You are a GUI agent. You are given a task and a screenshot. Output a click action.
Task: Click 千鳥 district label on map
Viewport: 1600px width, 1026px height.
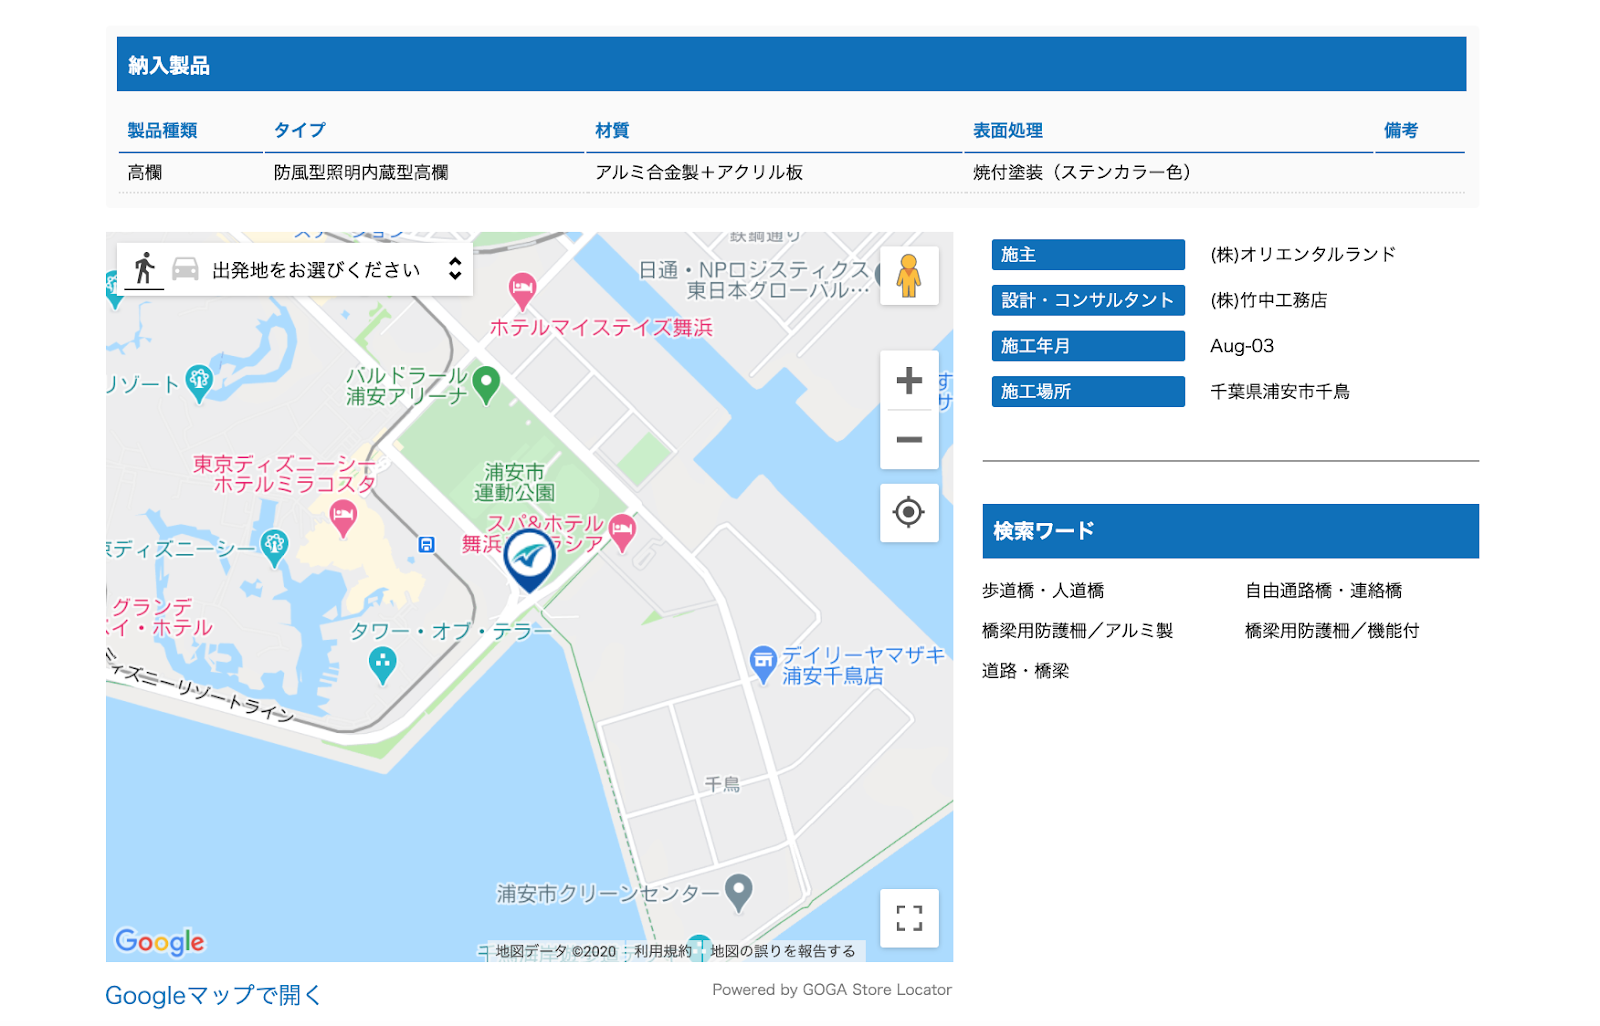722,784
